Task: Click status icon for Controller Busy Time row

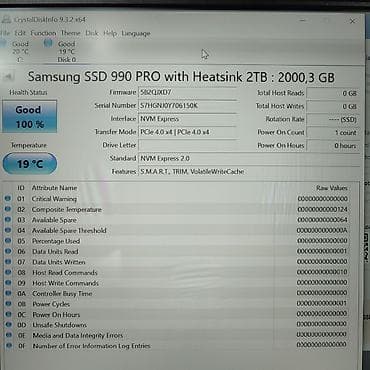Action: [x=9, y=293]
